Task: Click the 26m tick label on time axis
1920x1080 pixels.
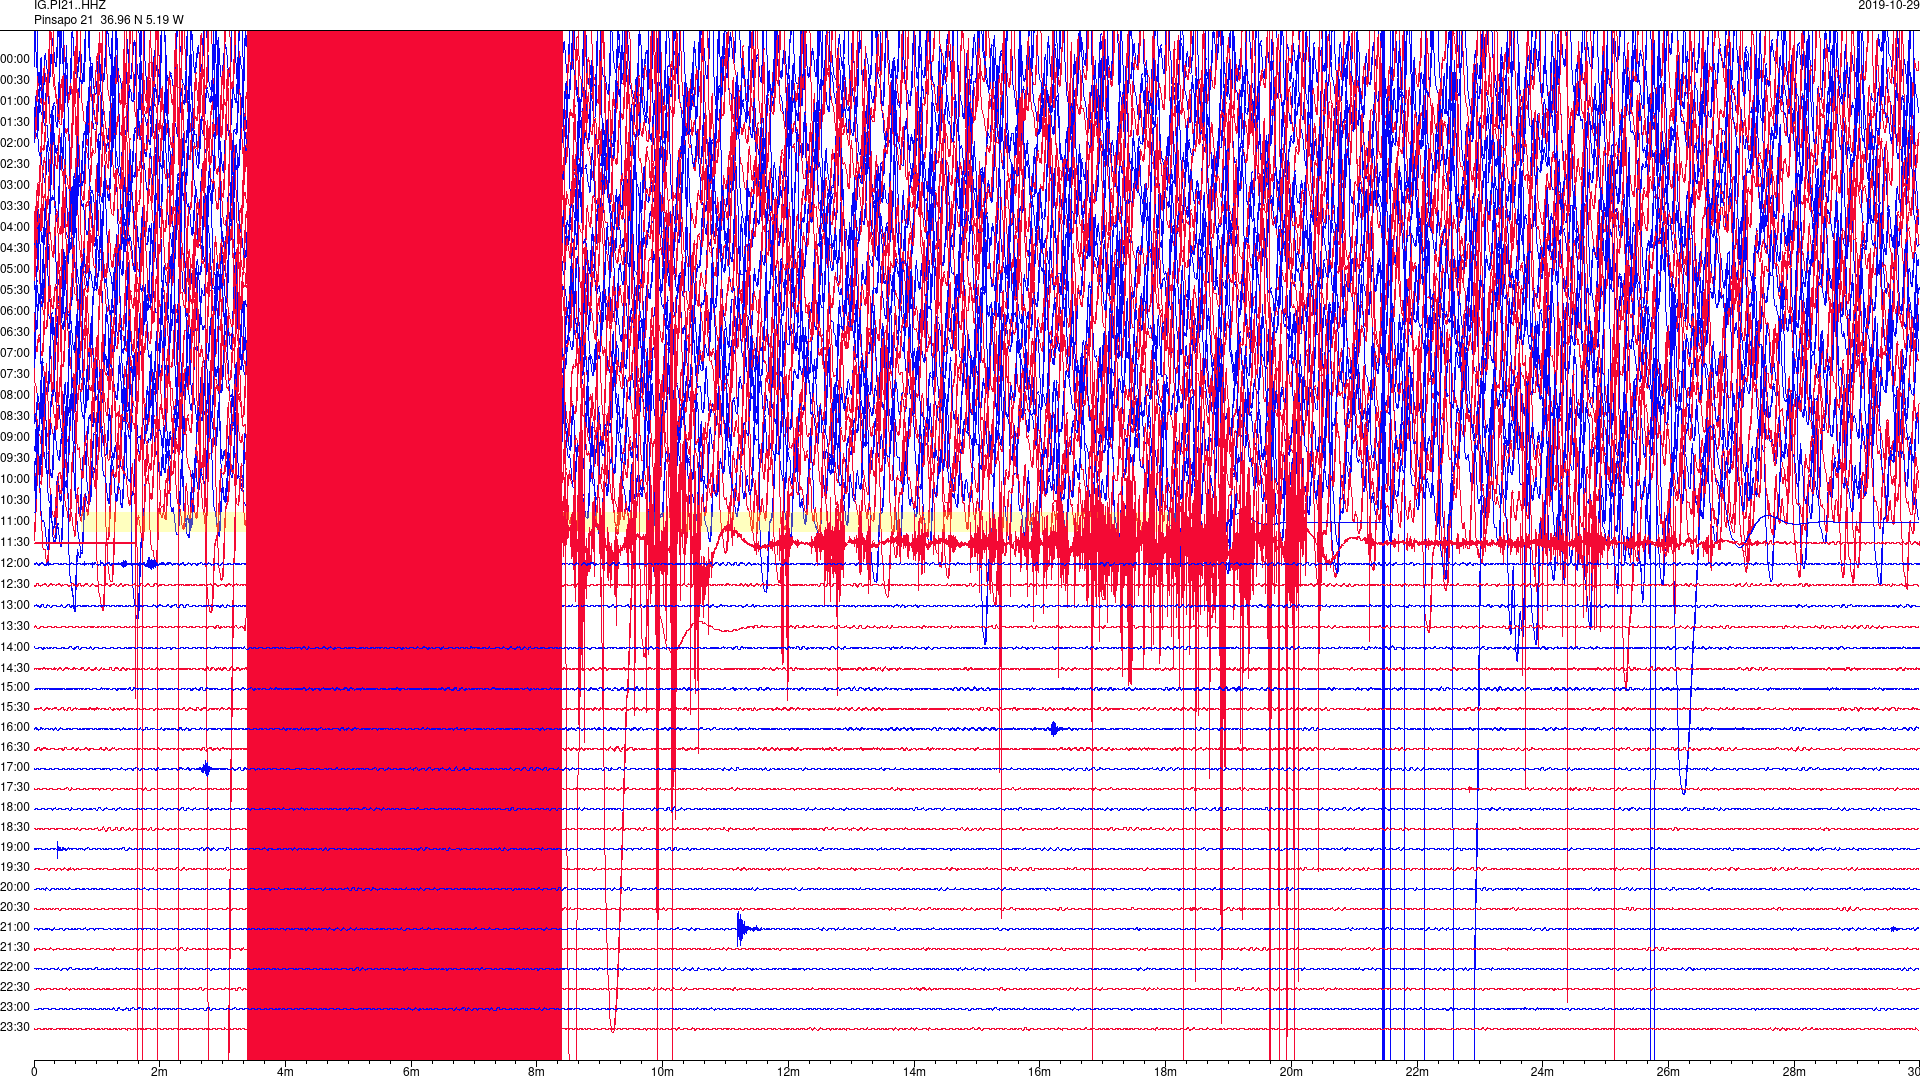Action: [x=1668, y=1072]
